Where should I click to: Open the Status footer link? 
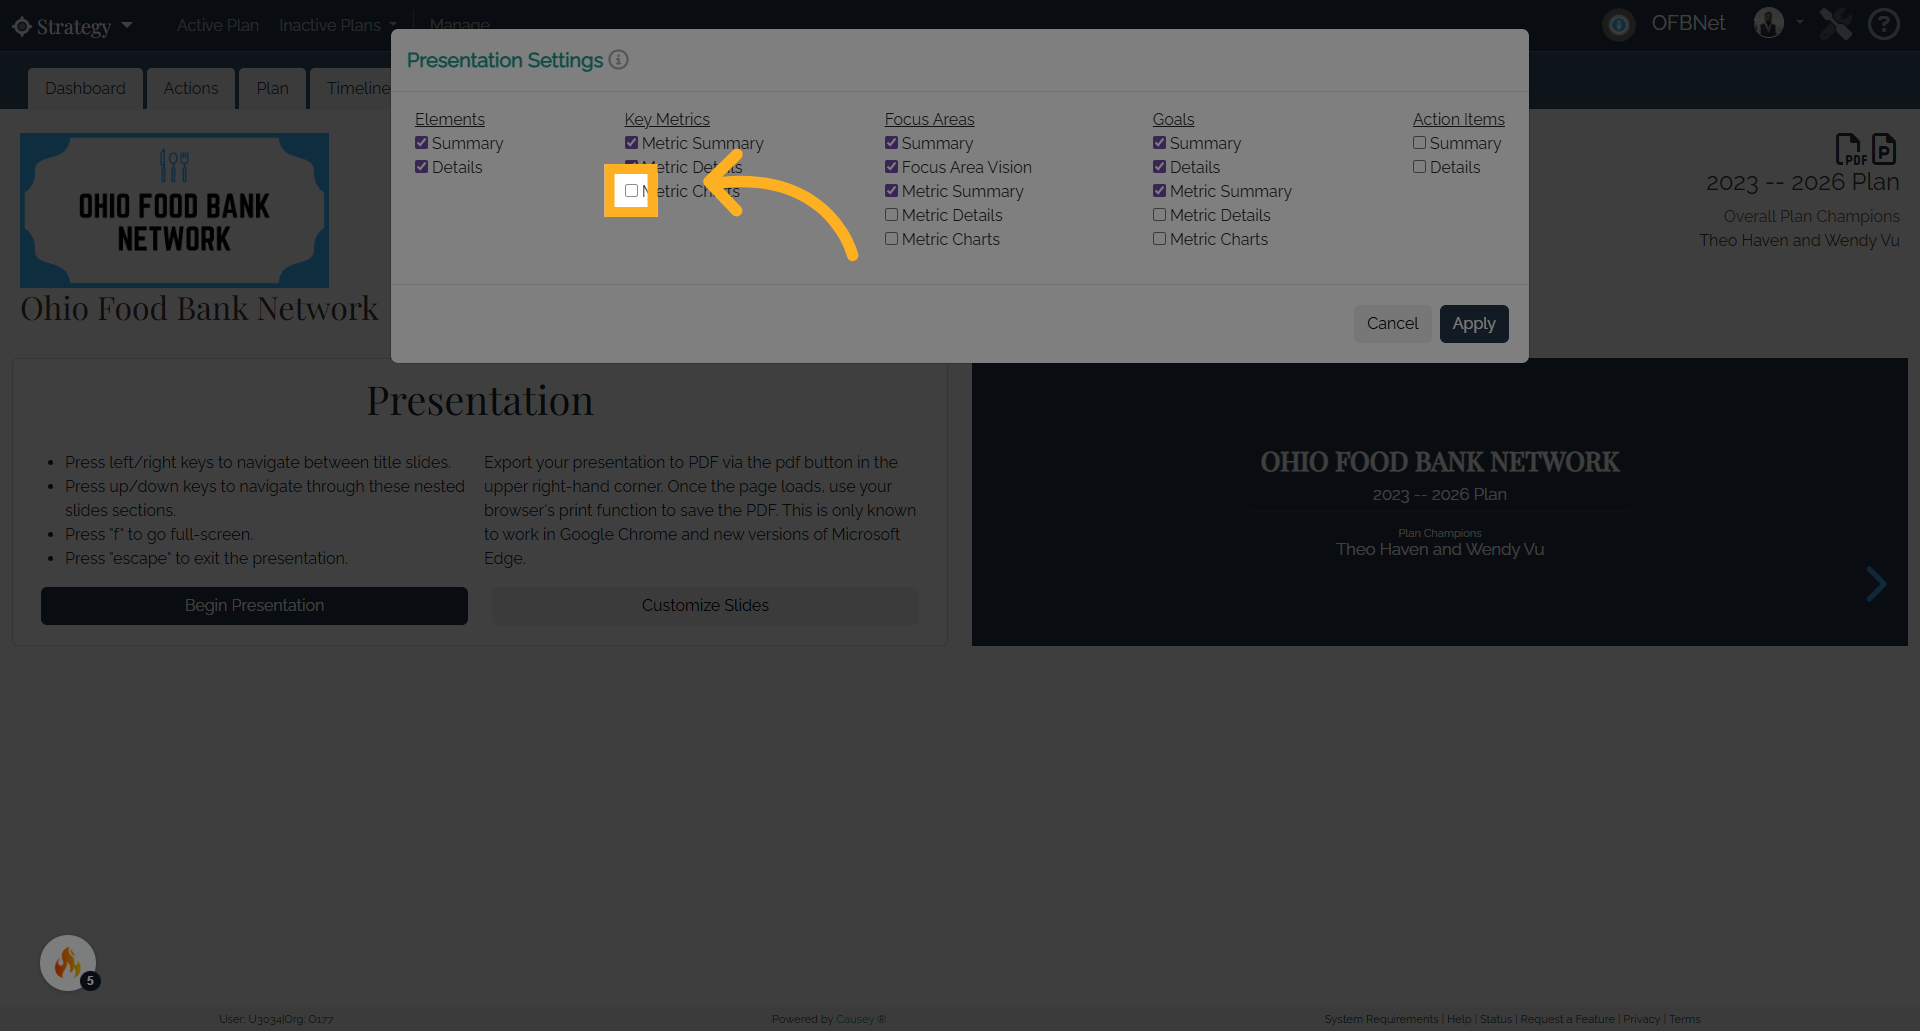coord(1496,1019)
